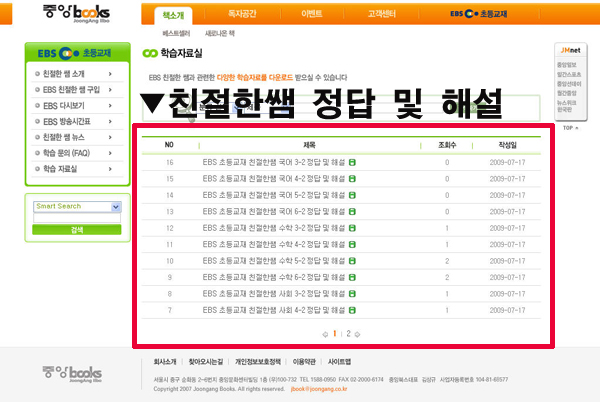Click the JoongAng Books logo at the top left
The width and height of the screenshot is (600, 402).
point(76,15)
